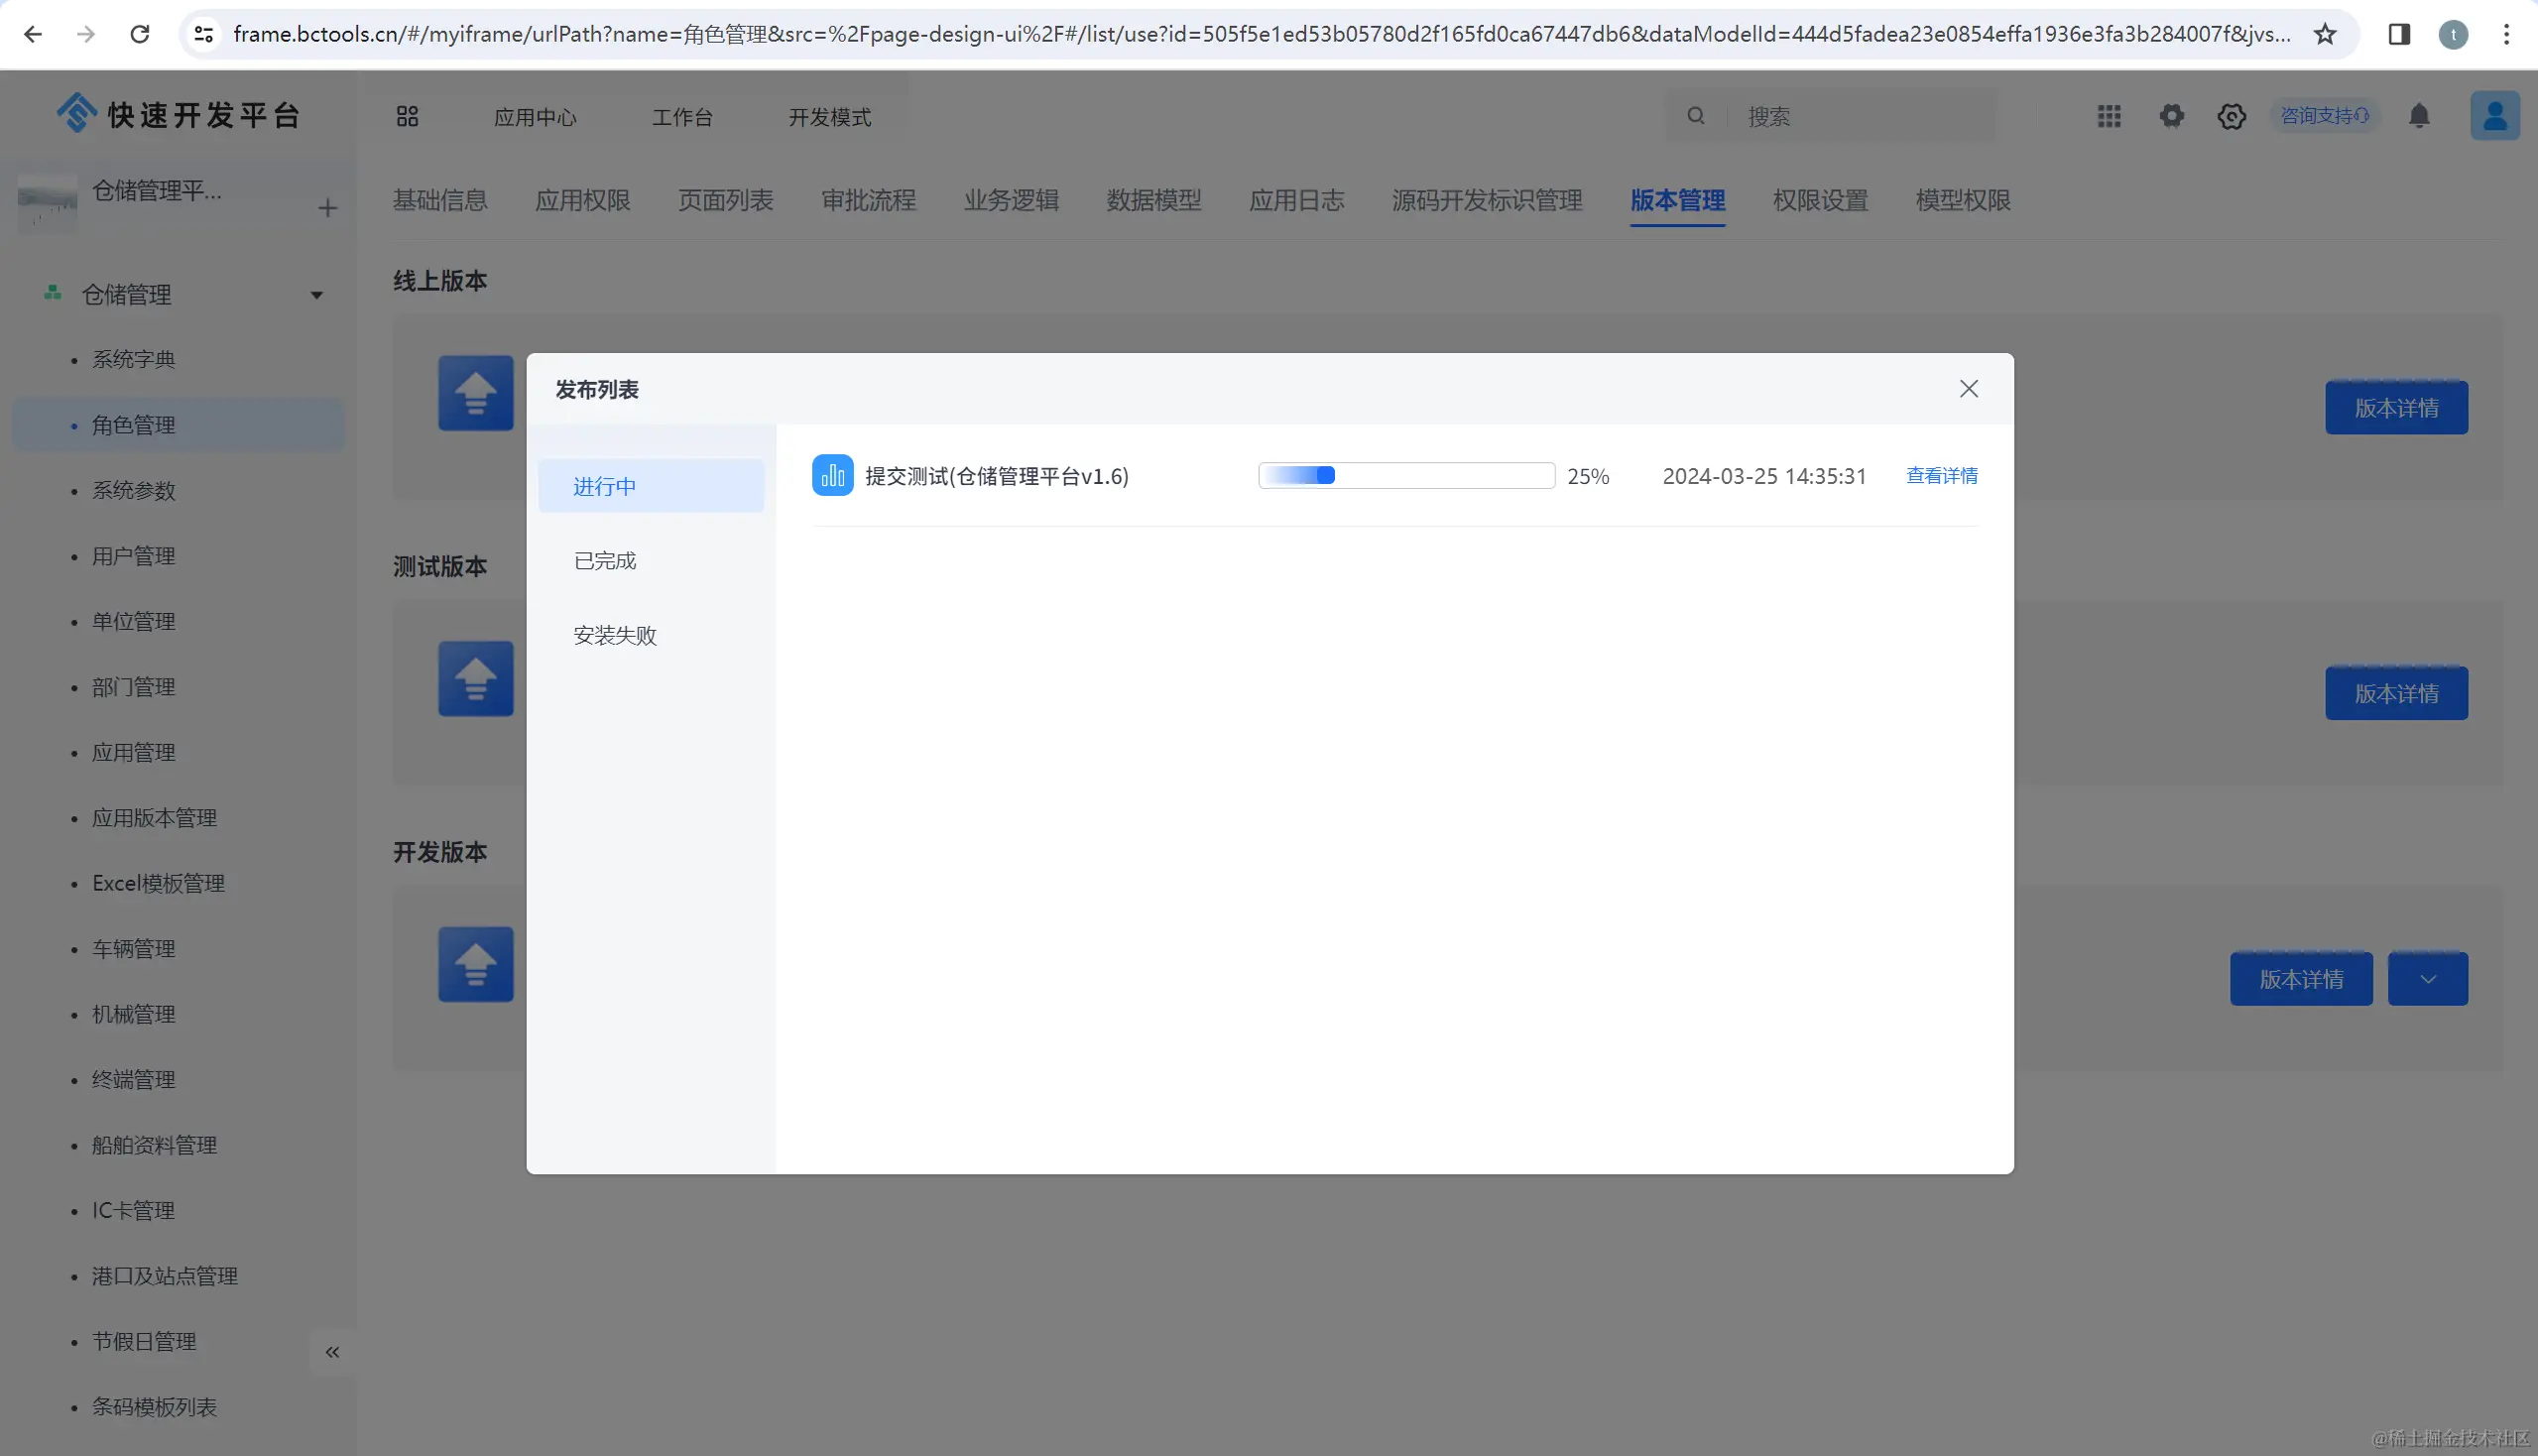The image size is (2538, 1456).
Task: Select the 安装失败 tab
Action: 615,635
